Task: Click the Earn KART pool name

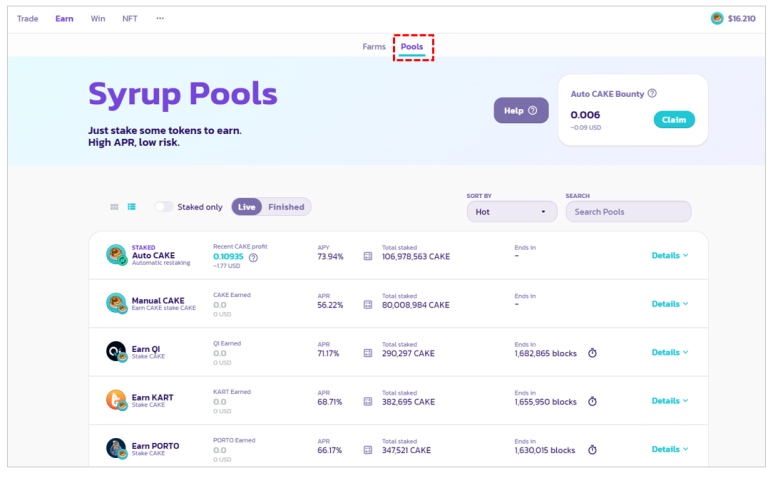Action: click(152, 397)
